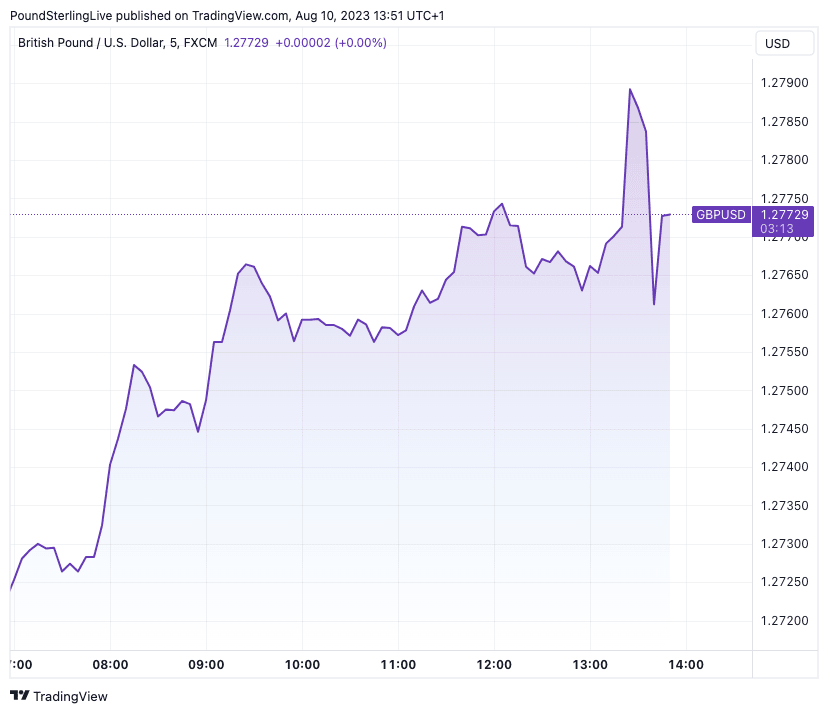Click the GBPUSD symbol tag
Image resolution: width=828 pixels, height=713 pixels.
point(721,214)
